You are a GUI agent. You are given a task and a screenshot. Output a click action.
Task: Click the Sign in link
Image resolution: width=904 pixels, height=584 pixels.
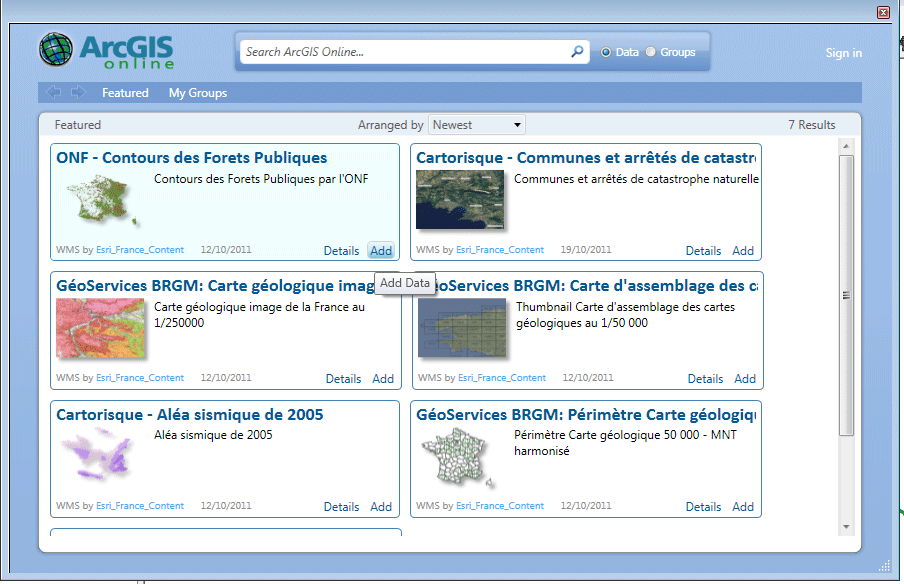tap(843, 53)
